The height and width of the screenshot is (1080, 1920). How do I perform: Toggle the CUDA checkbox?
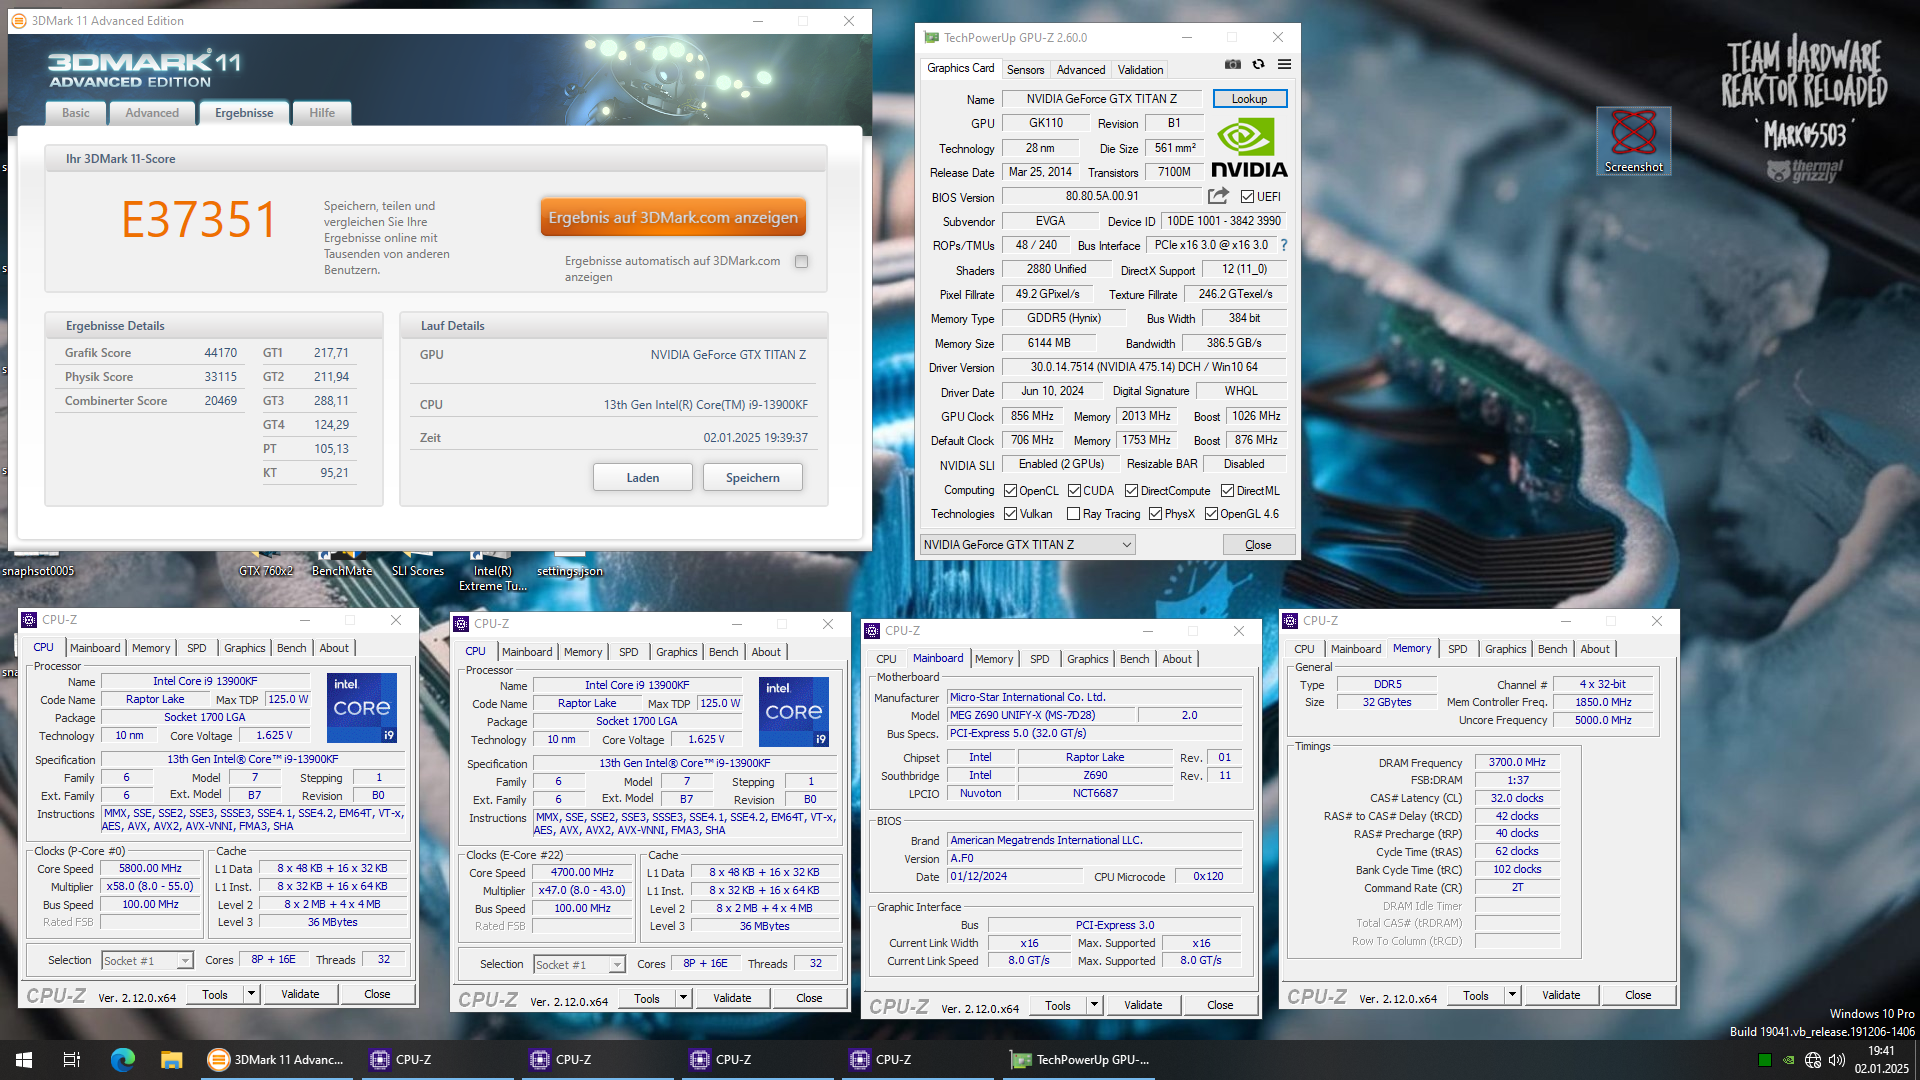(x=1074, y=490)
